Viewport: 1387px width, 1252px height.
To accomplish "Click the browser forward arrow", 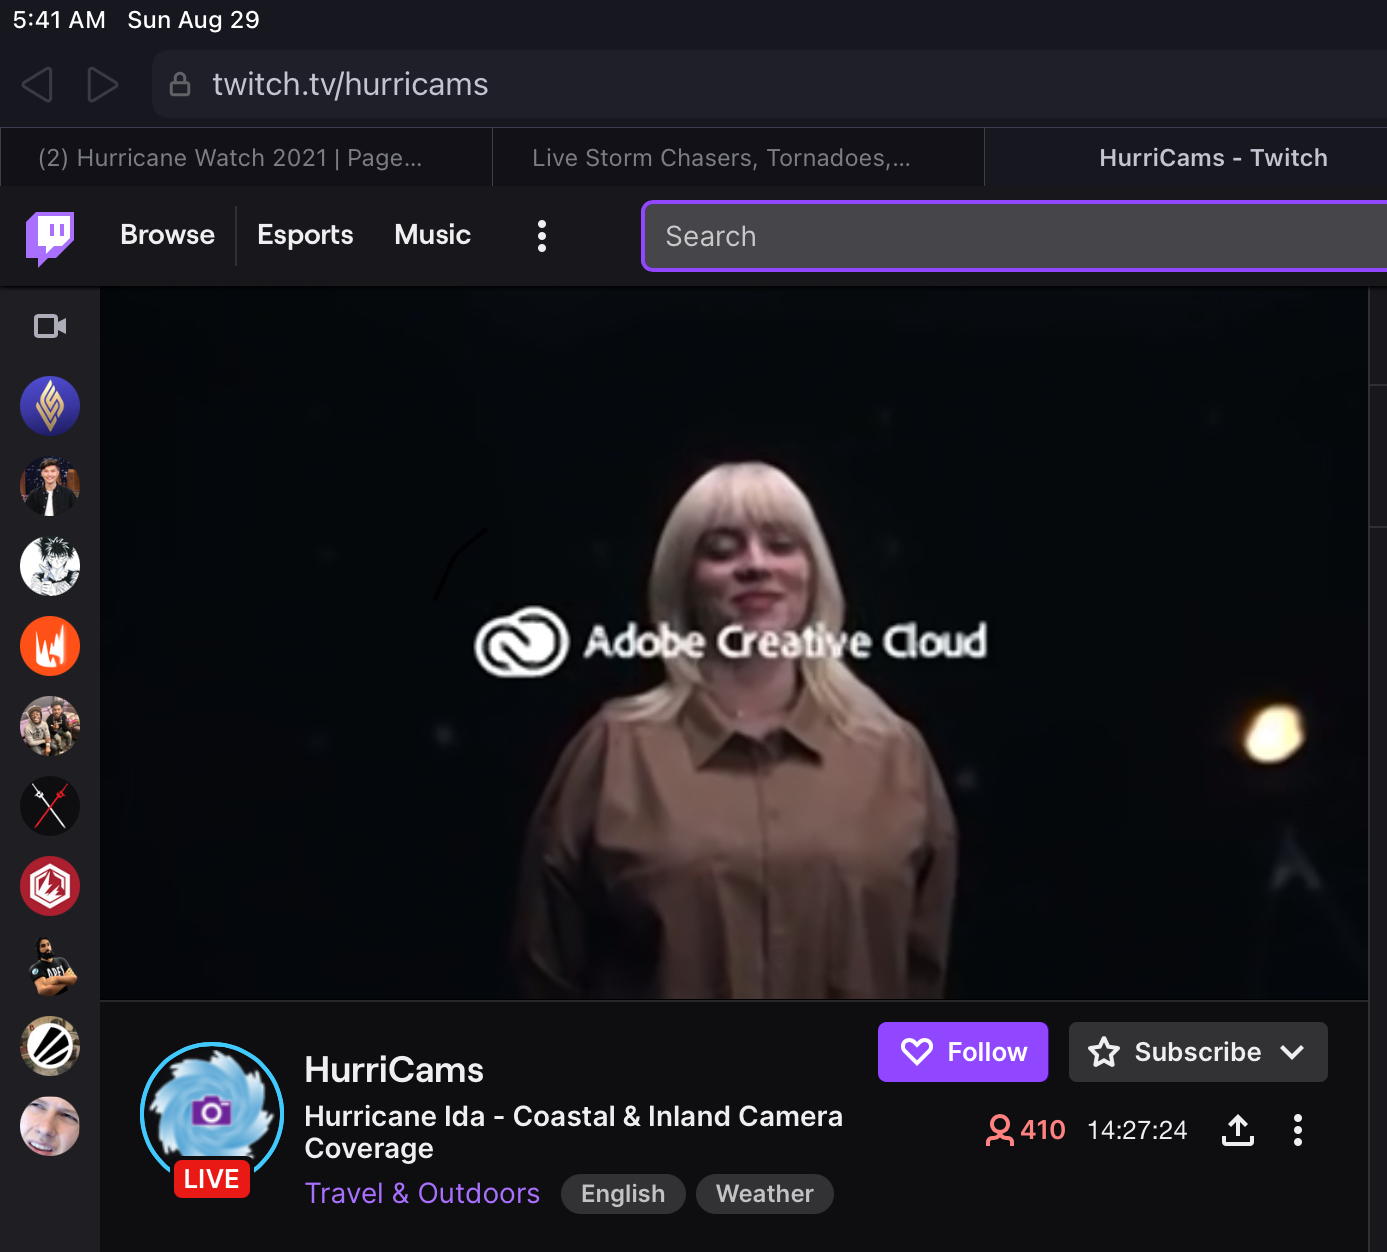I will (102, 85).
